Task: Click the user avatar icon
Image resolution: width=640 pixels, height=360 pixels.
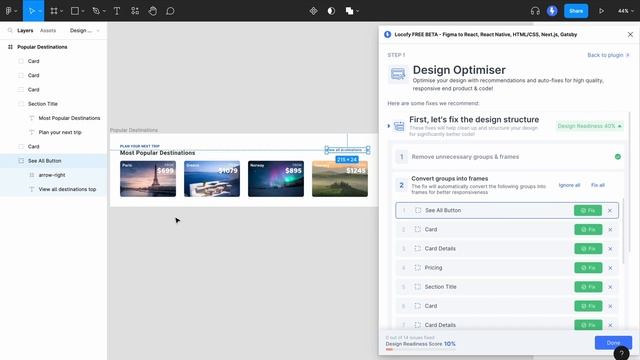Action: click(552, 11)
